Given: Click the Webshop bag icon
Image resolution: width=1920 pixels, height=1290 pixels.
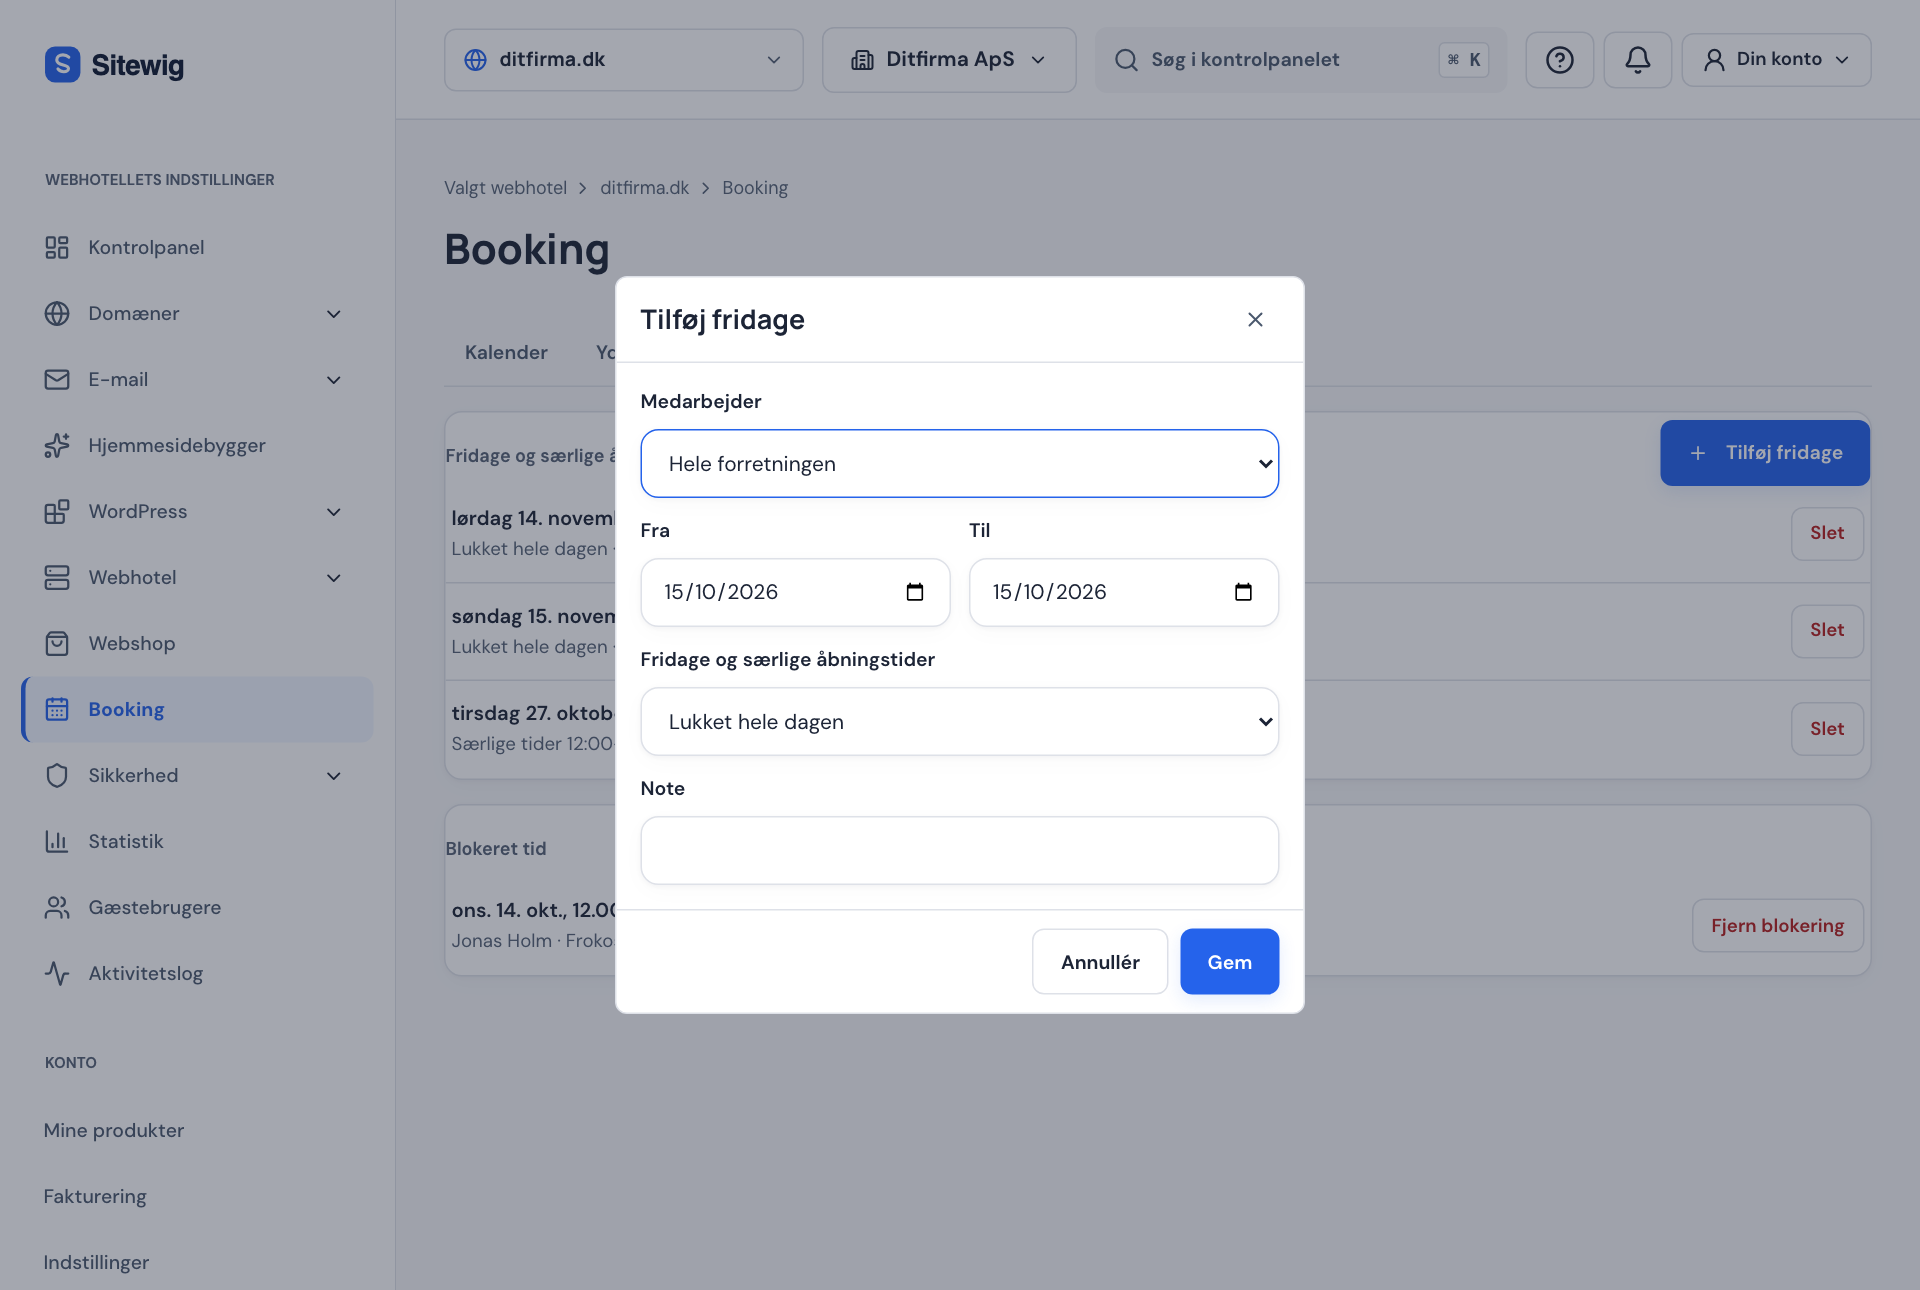Looking at the screenshot, I should (57, 643).
